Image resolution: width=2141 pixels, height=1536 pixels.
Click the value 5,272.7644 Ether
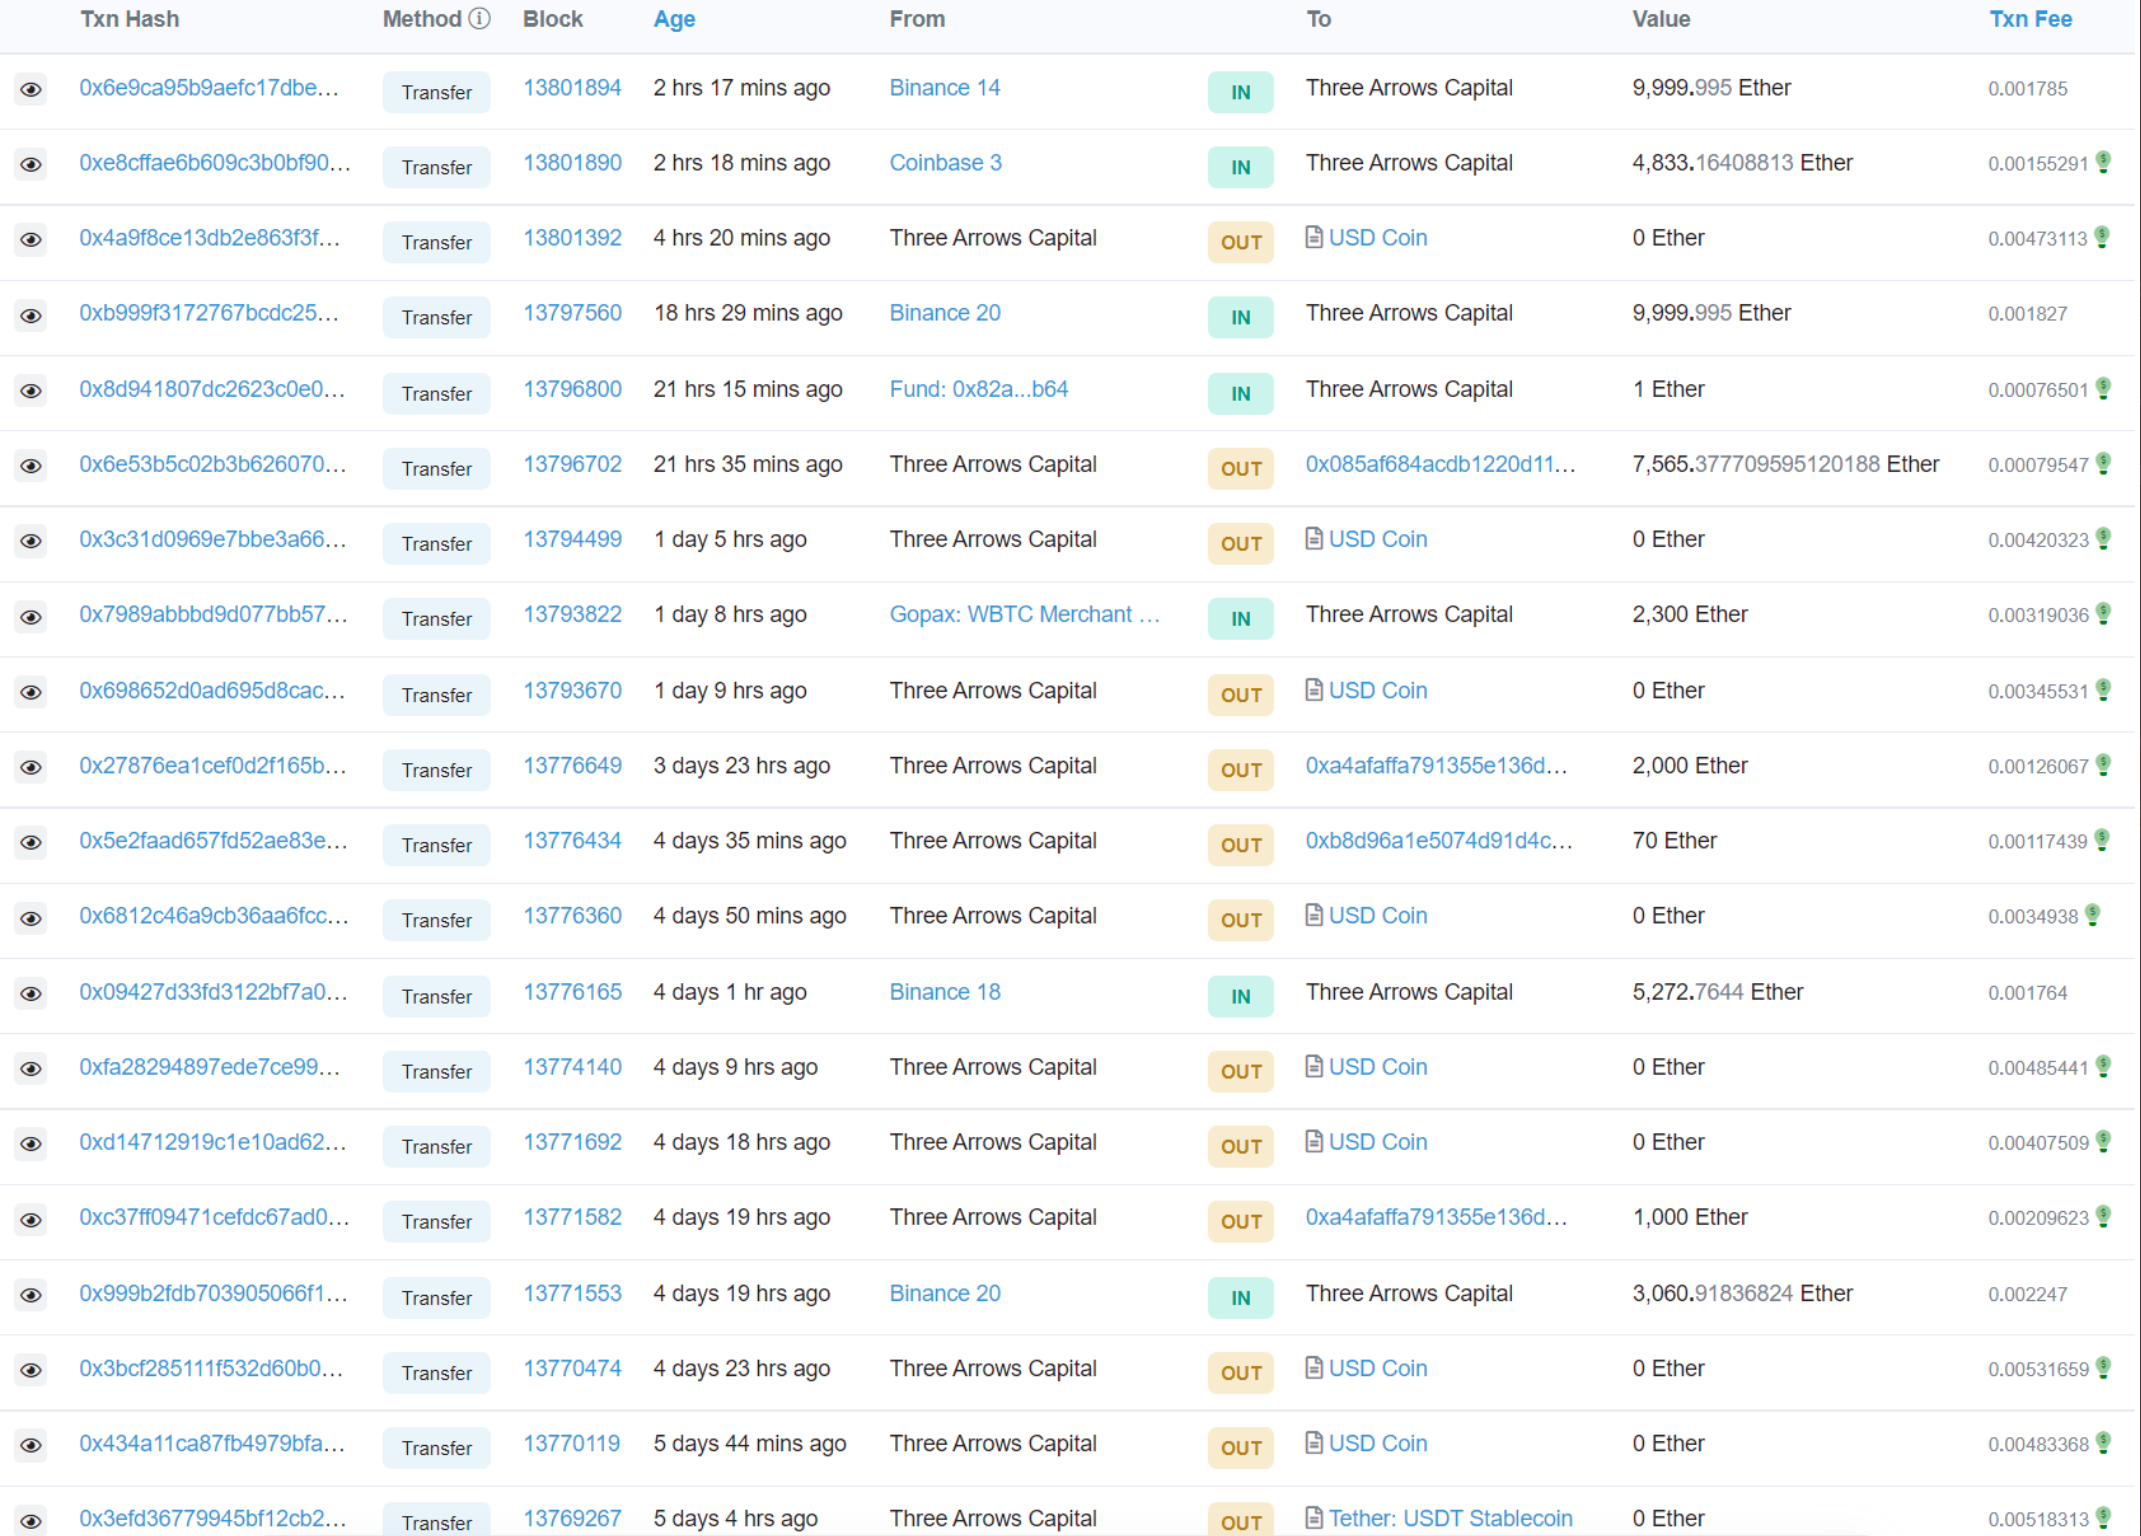tap(1717, 992)
